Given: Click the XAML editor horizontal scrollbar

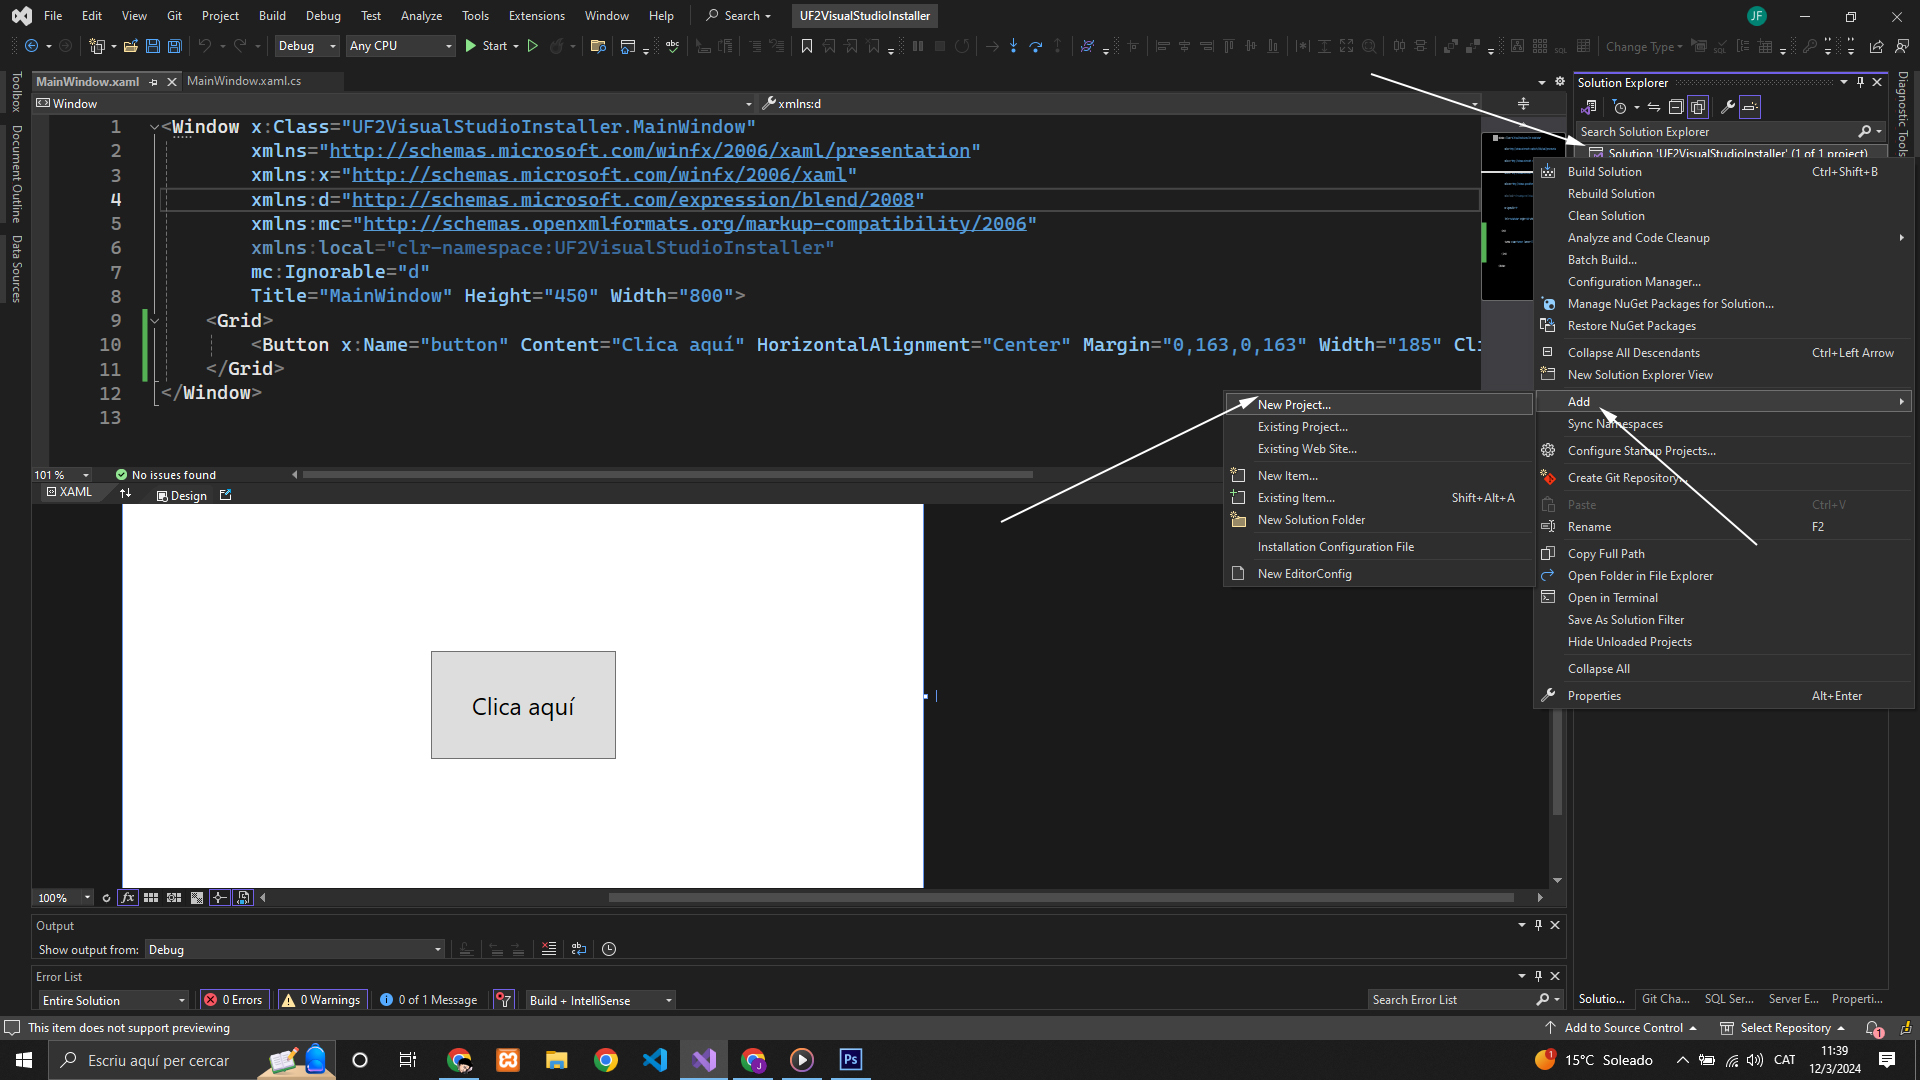Looking at the screenshot, I should 667,475.
